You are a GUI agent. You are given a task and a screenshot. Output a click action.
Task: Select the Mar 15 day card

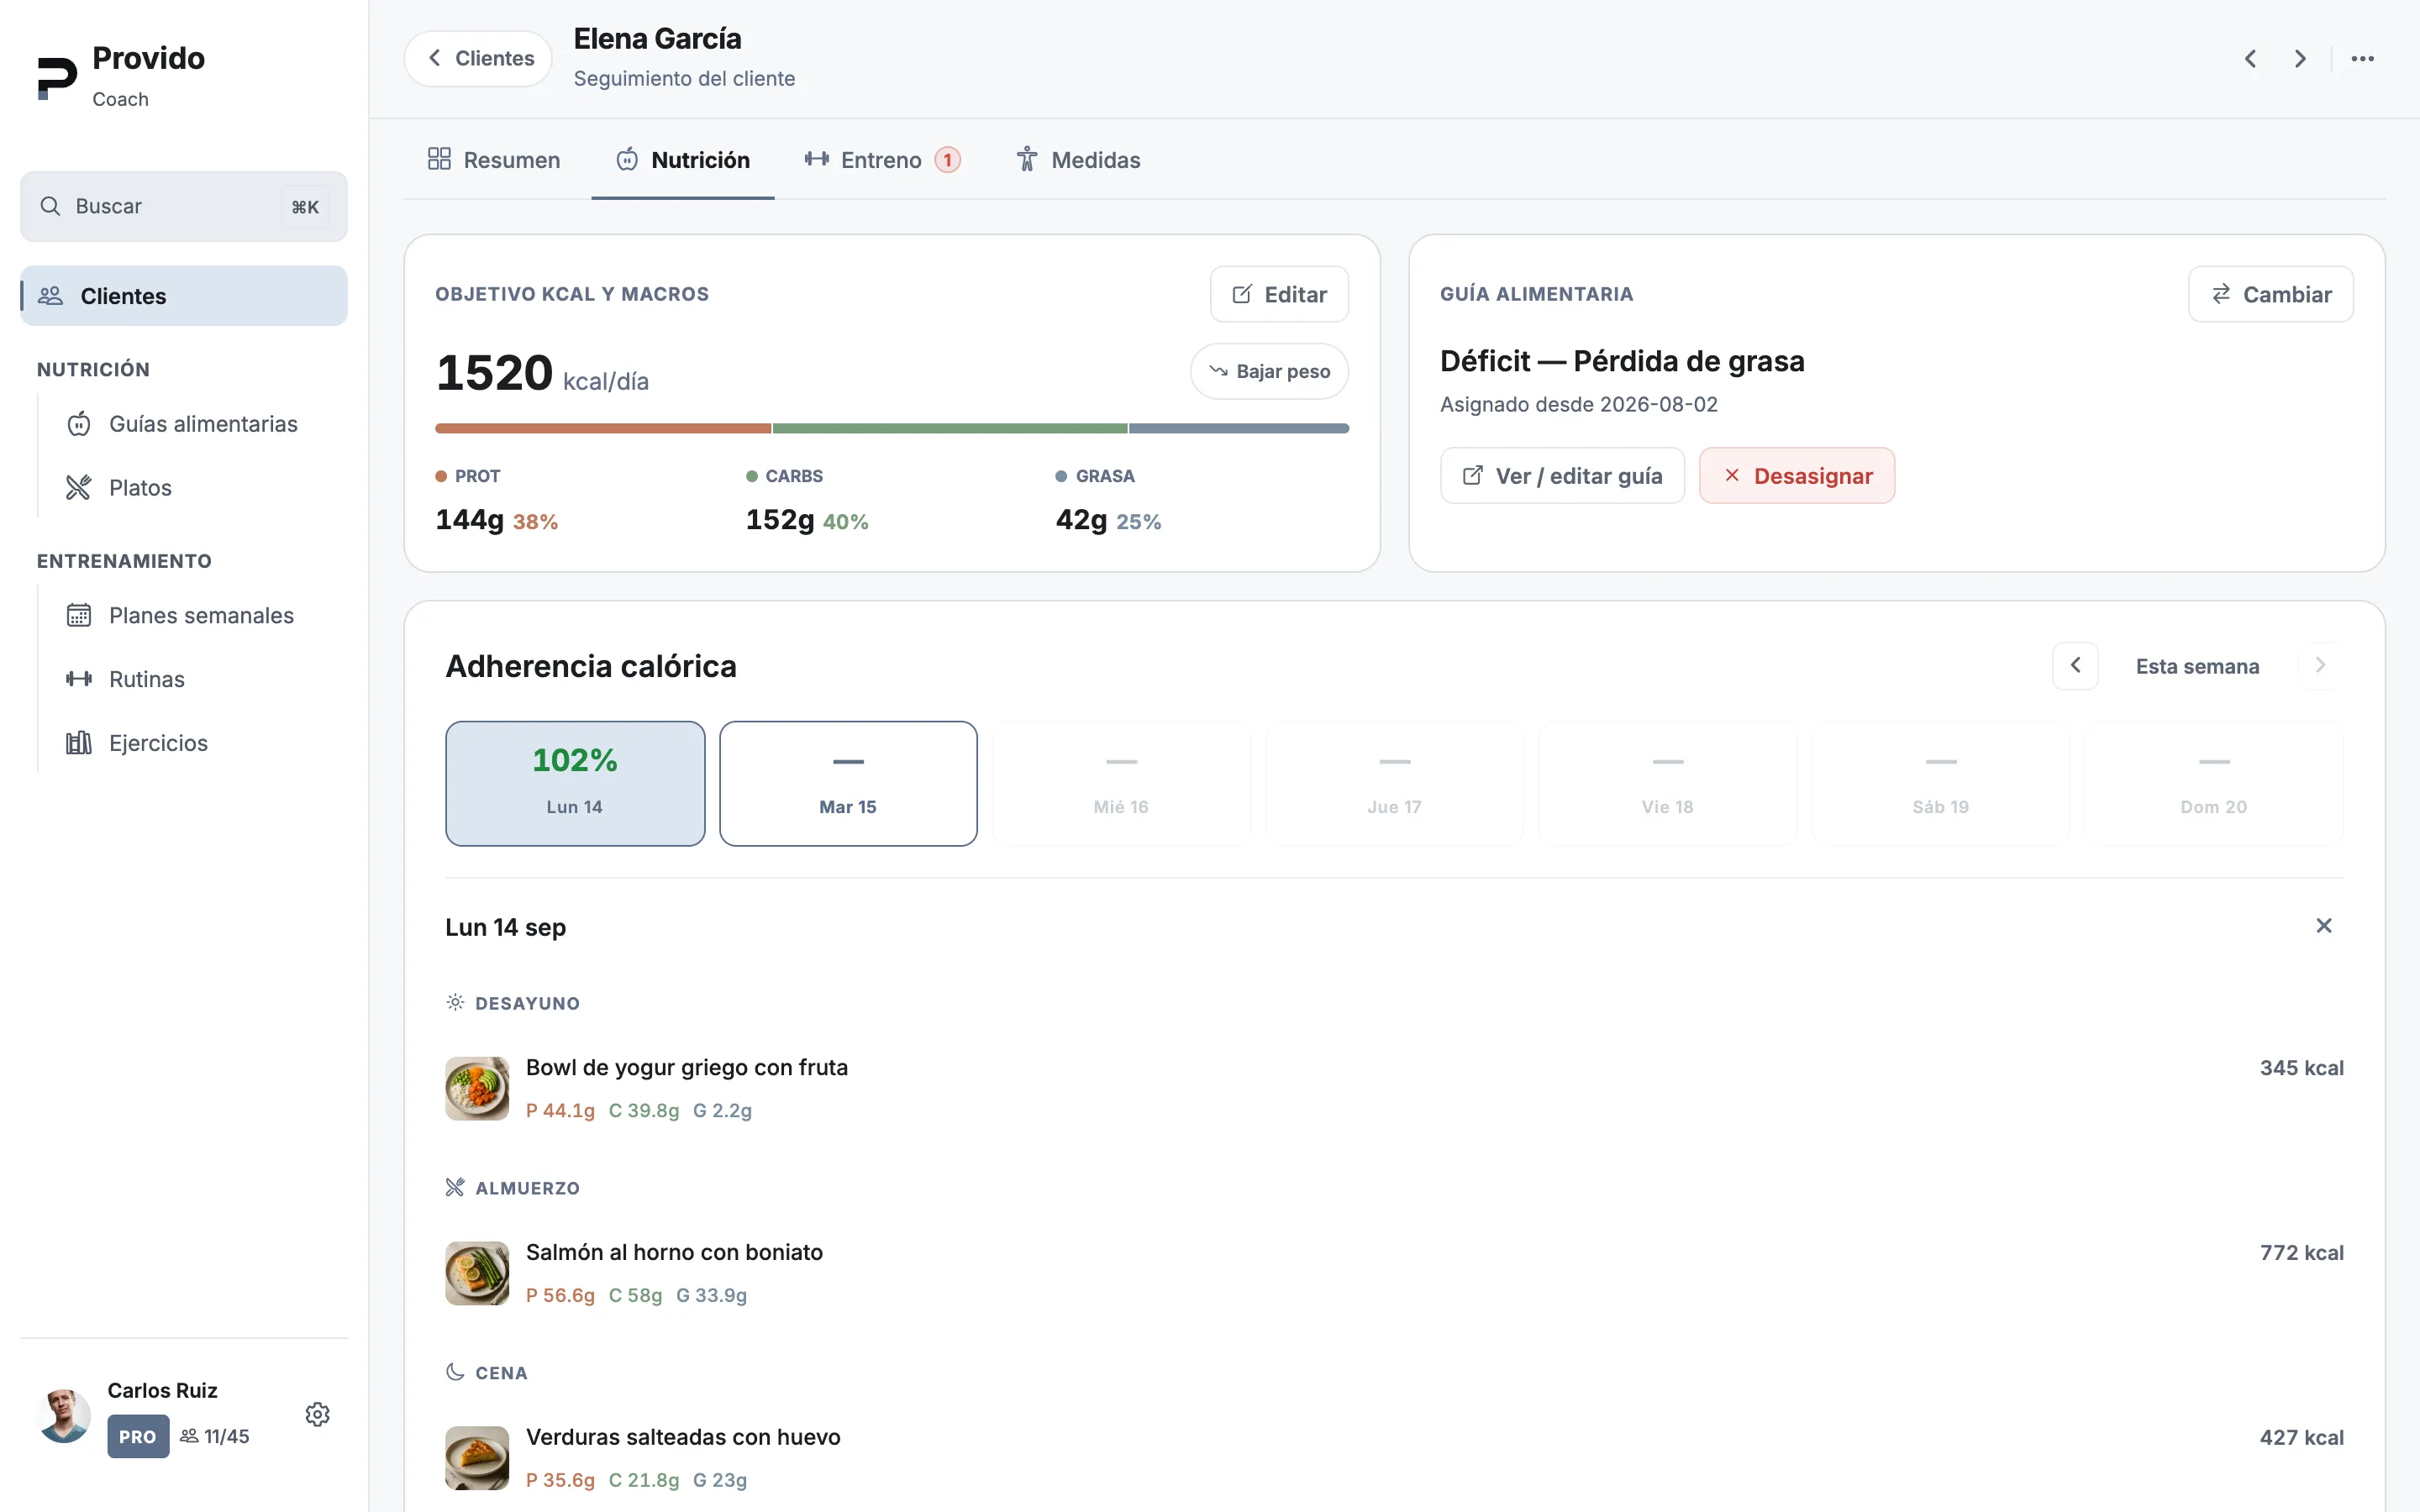pos(848,784)
